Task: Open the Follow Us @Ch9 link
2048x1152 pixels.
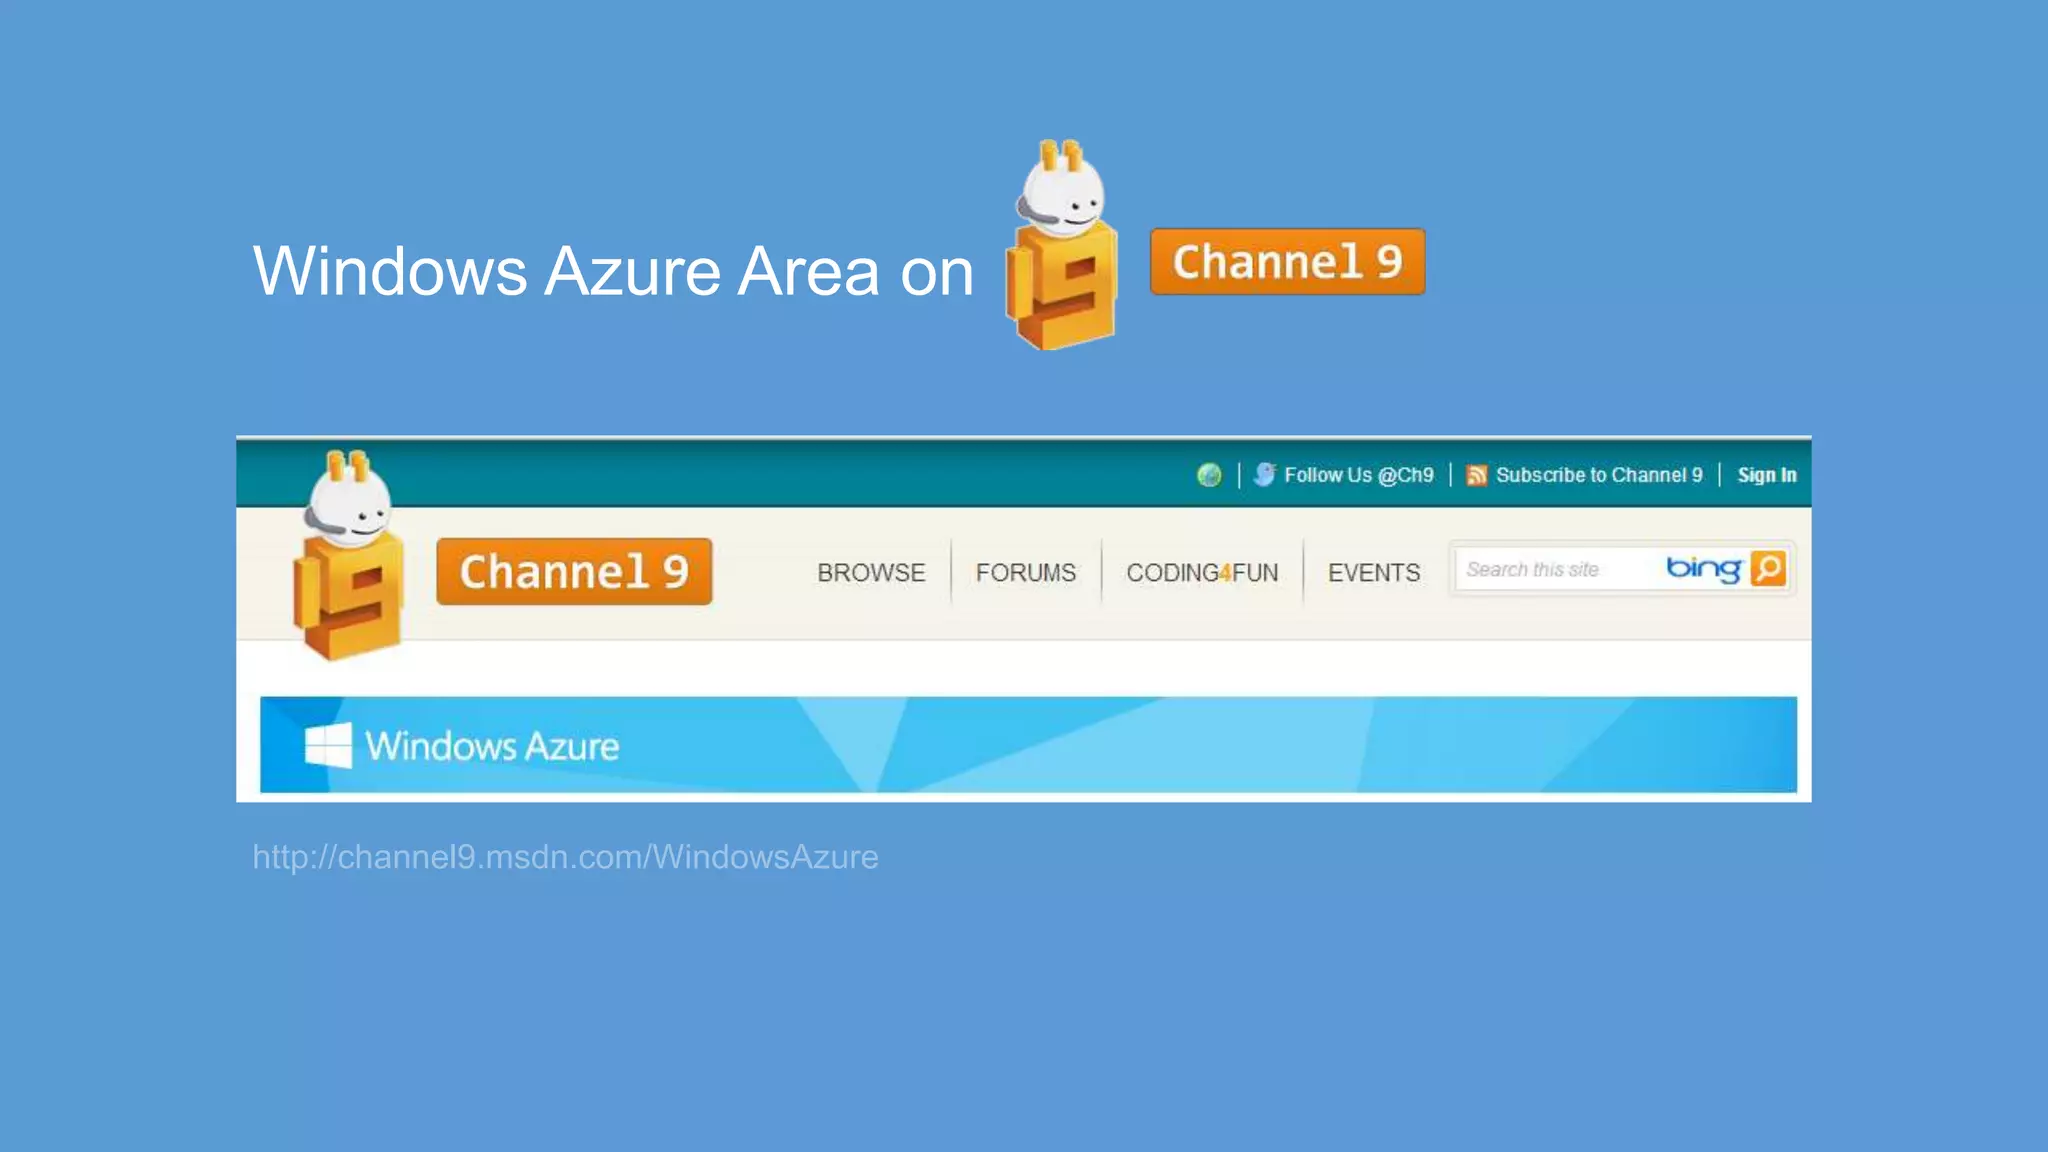Action: [x=1359, y=475]
